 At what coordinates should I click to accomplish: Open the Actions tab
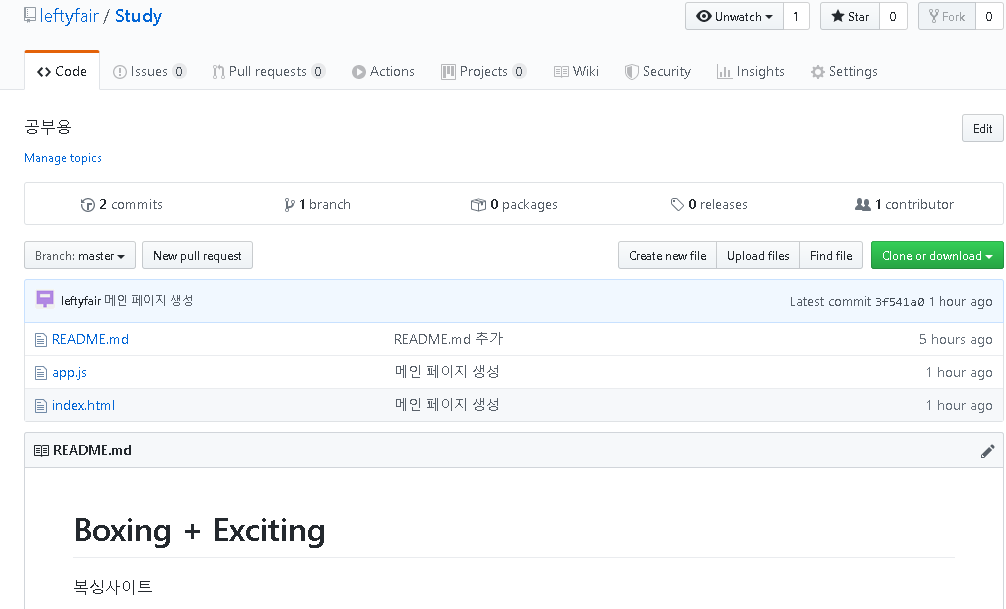pos(383,71)
